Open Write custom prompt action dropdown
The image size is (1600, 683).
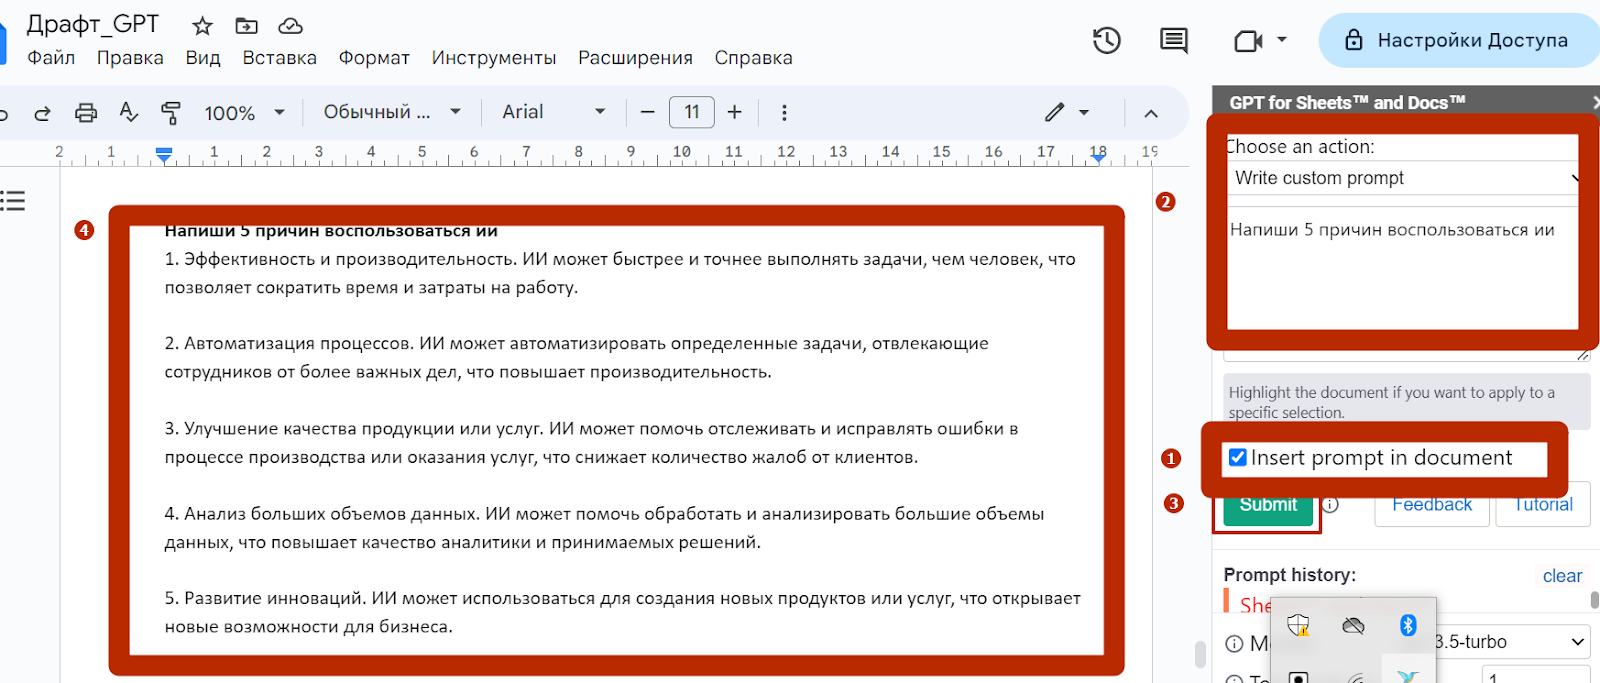(x=1403, y=178)
